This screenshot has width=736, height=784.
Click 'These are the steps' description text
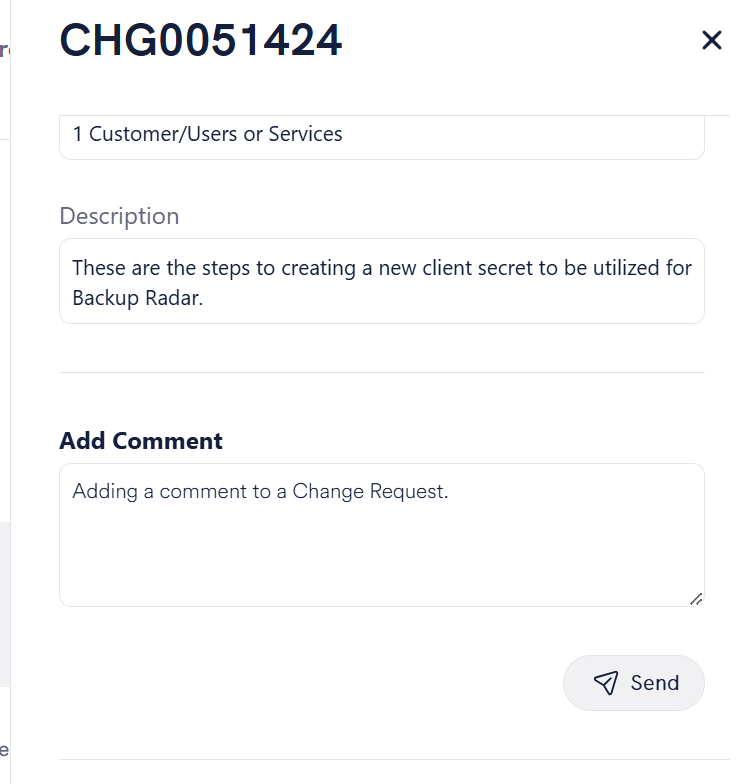[x=161, y=268]
